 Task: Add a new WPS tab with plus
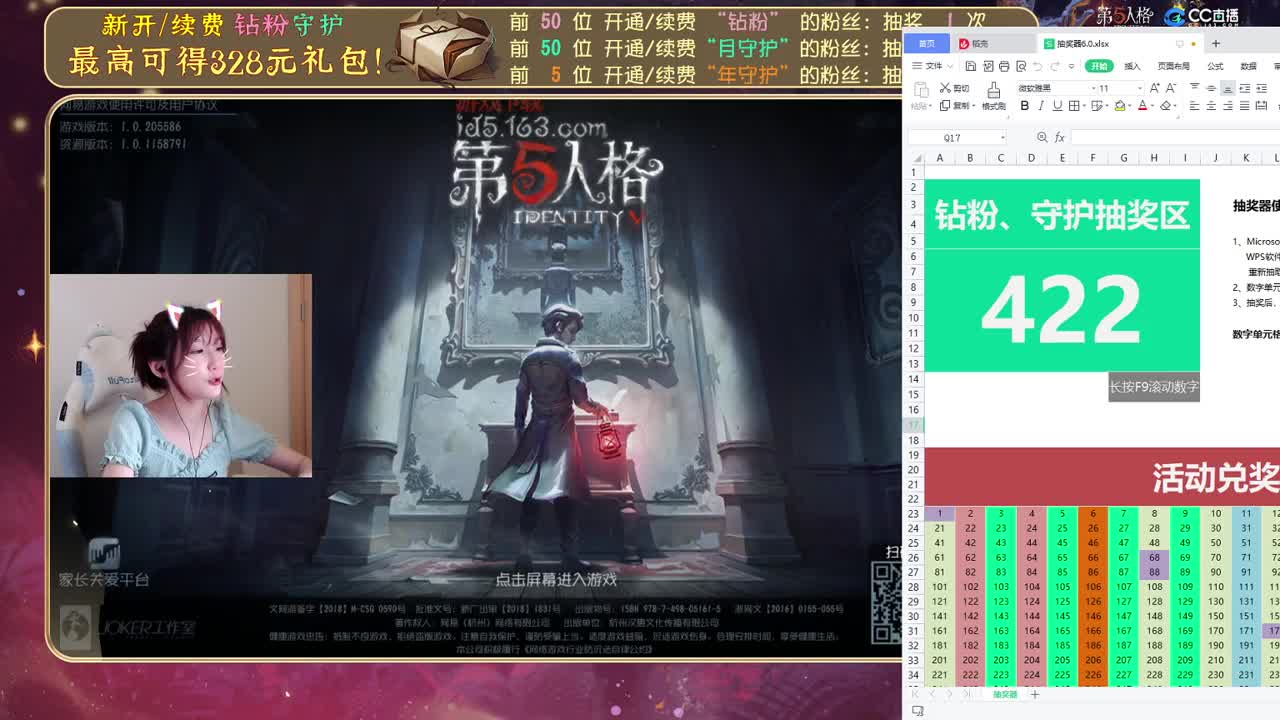1216,43
